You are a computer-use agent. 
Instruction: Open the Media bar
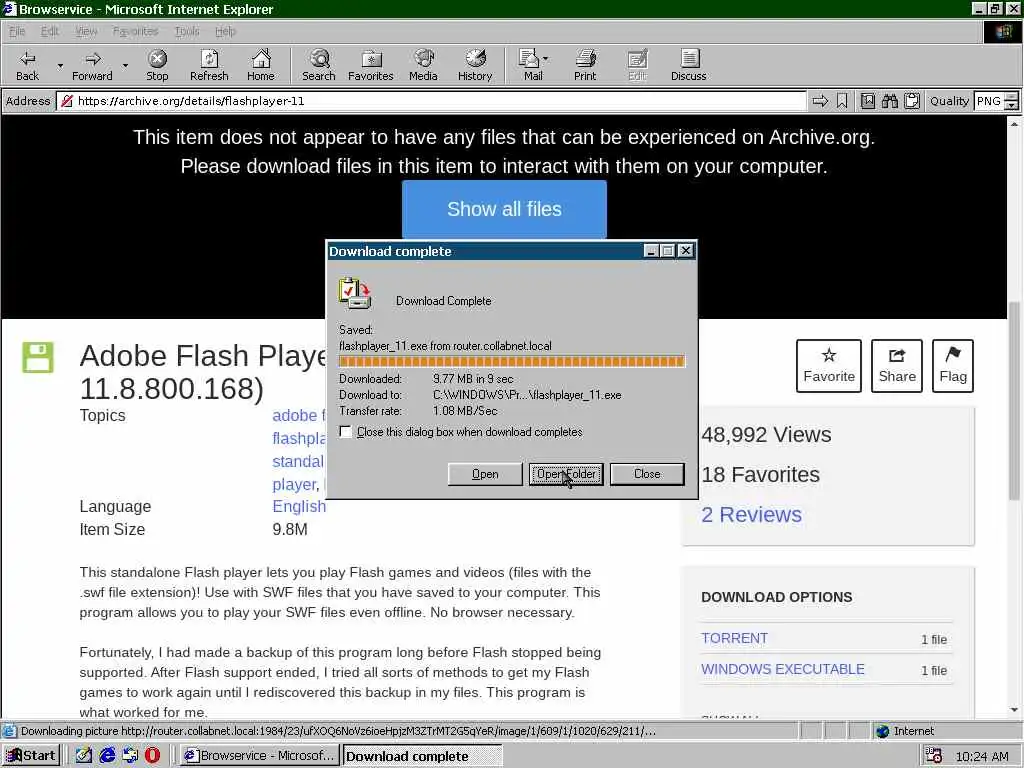[423, 65]
